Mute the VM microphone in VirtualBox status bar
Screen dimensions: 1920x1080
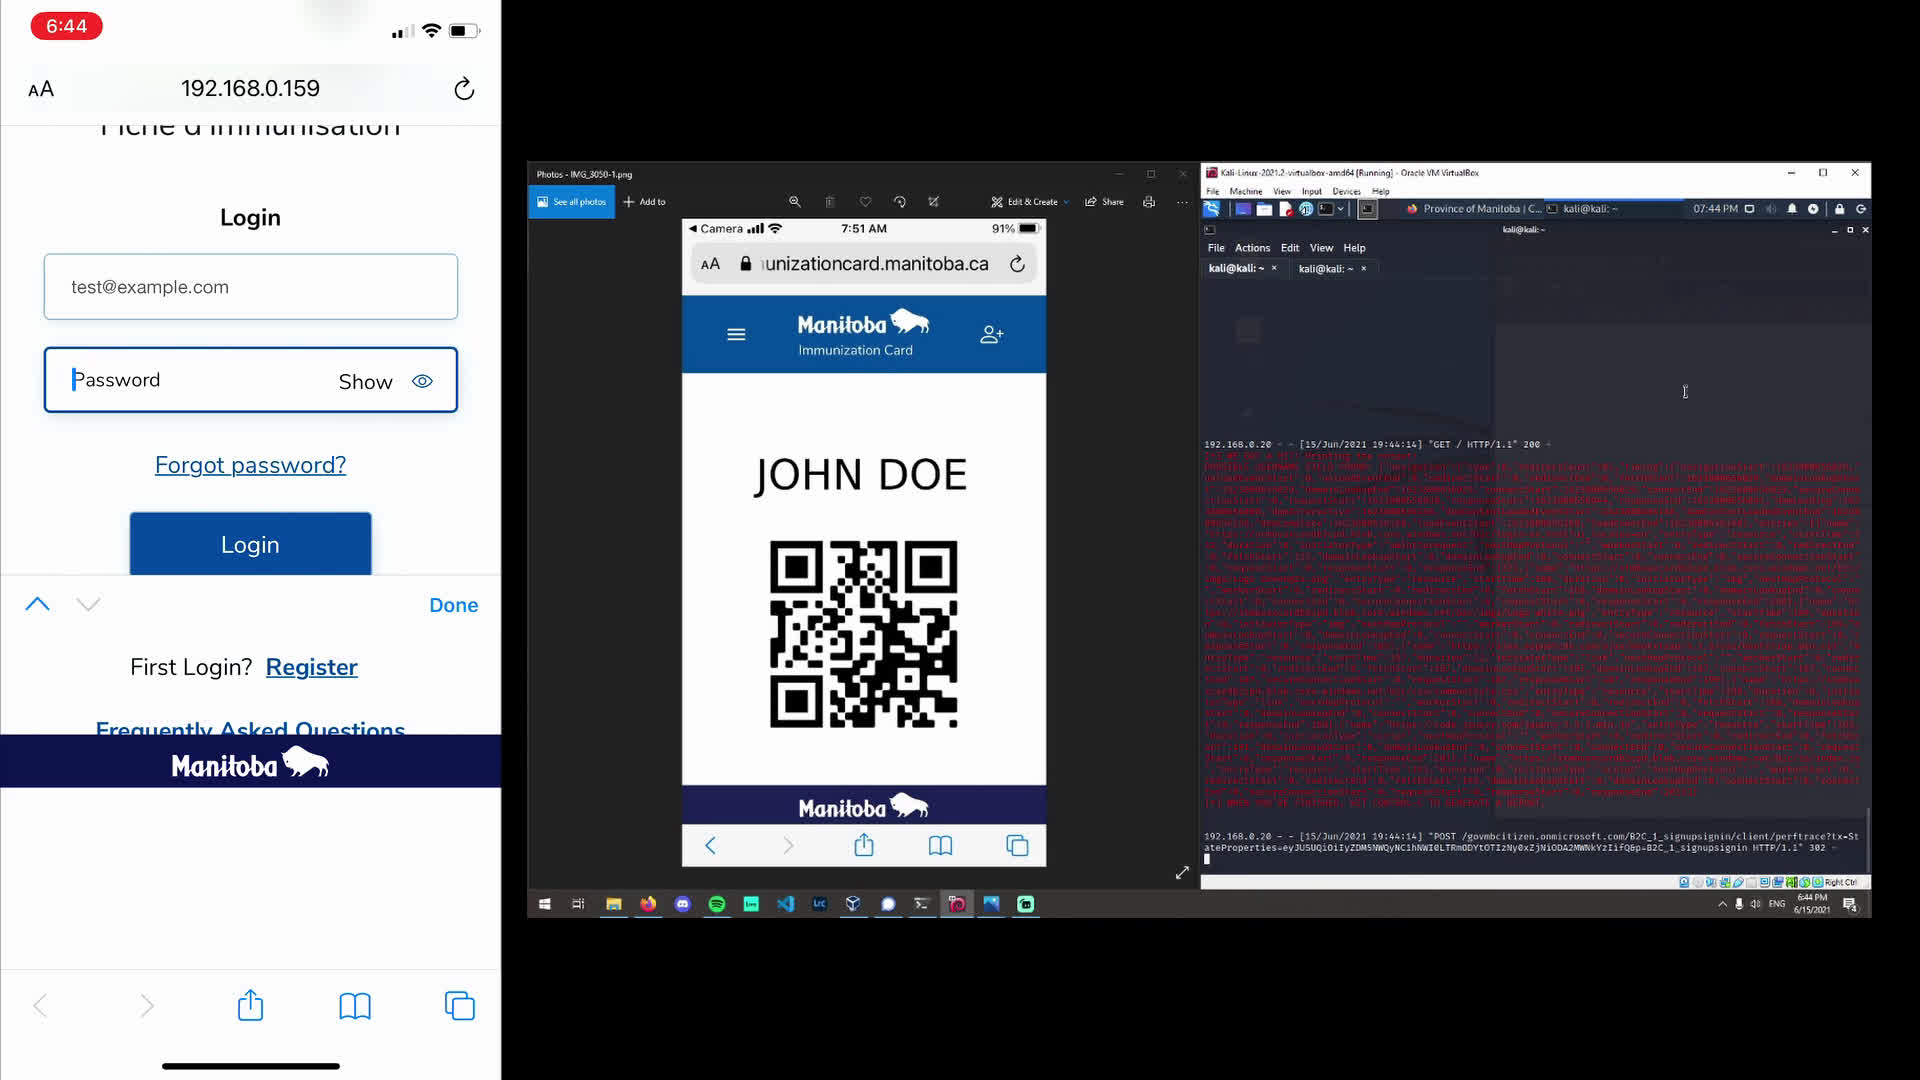tap(1710, 883)
